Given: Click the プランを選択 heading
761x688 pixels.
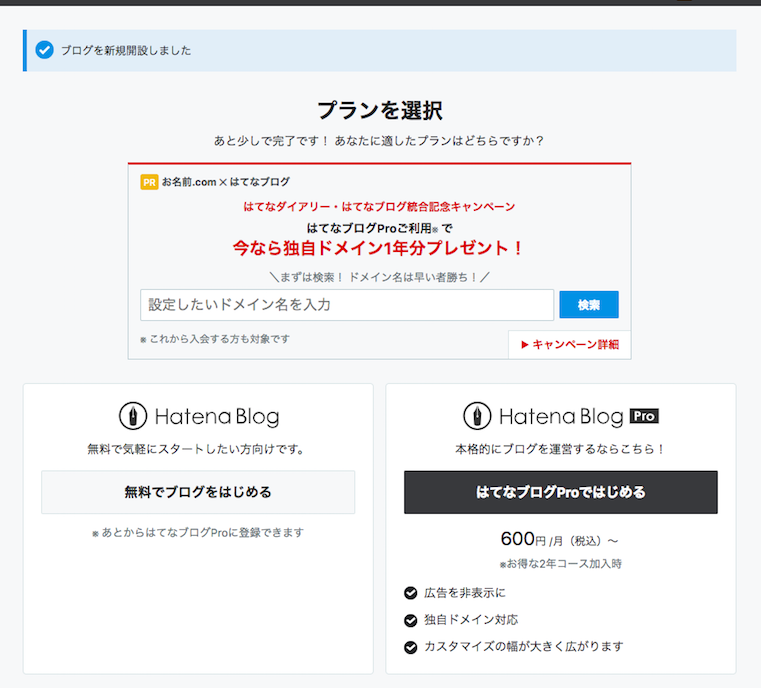Looking at the screenshot, I should pyautogui.click(x=380, y=110).
